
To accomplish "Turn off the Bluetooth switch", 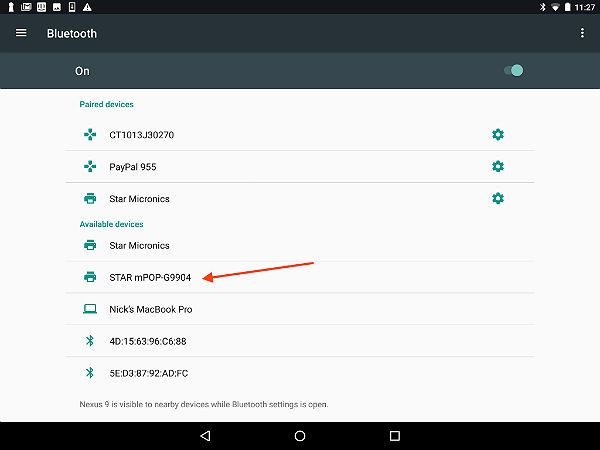I will (514, 71).
